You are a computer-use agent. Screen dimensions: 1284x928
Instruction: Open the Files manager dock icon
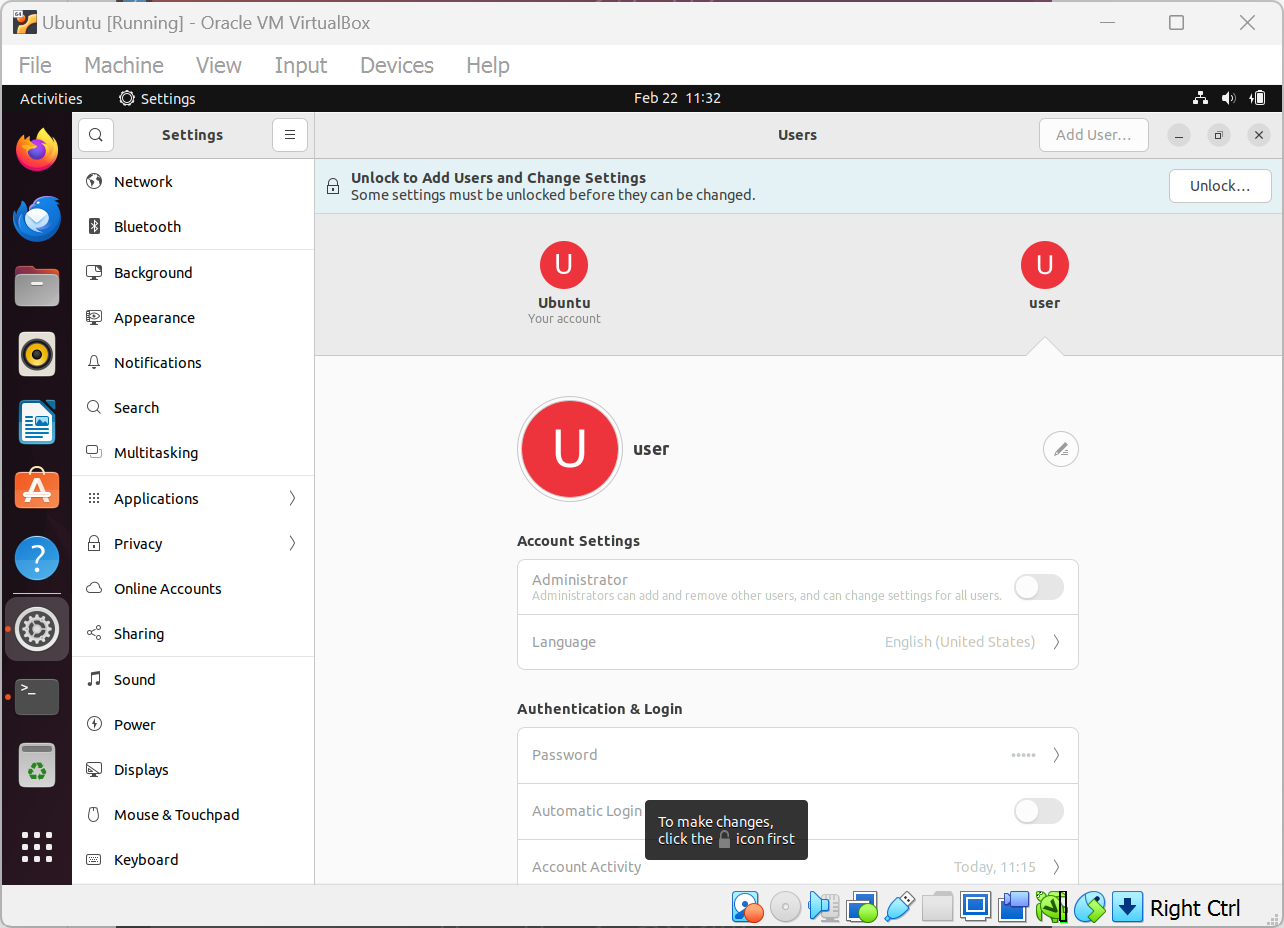(x=37, y=286)
